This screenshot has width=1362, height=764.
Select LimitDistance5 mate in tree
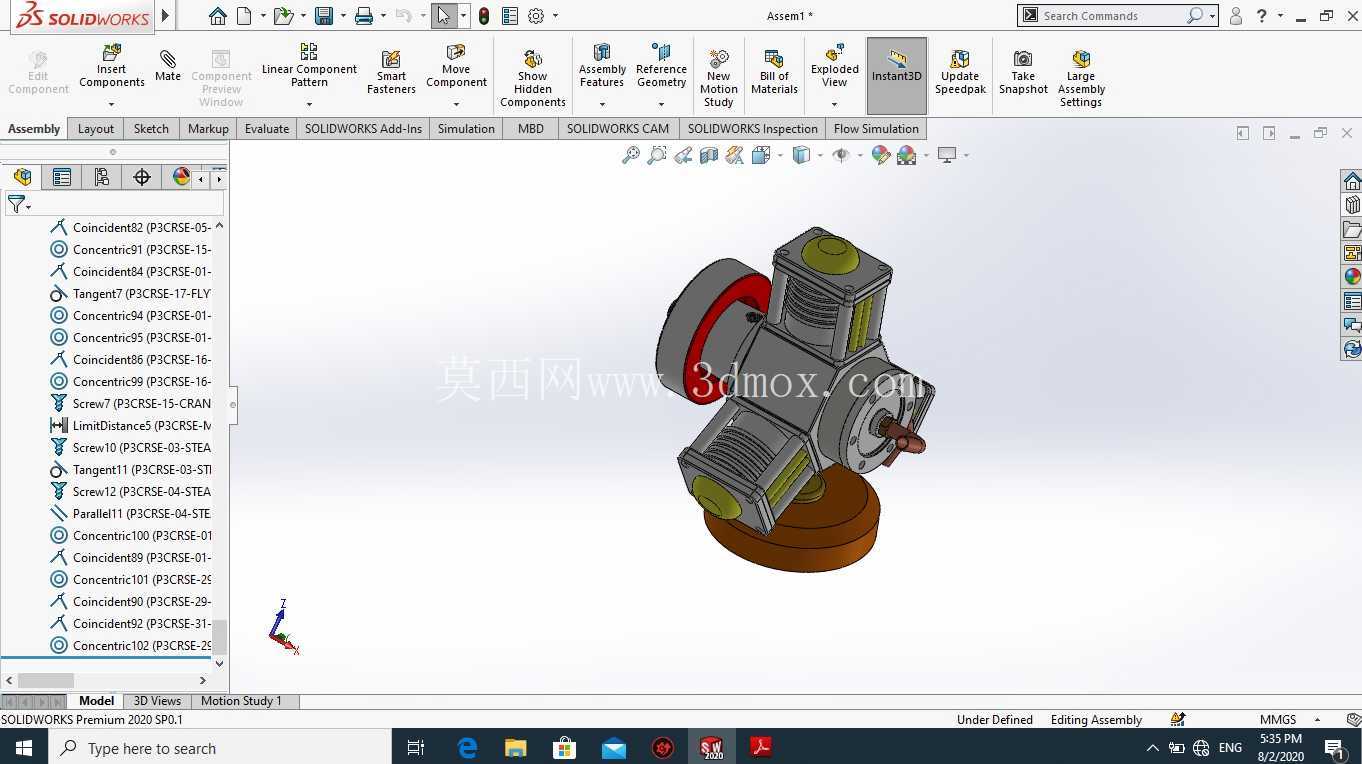click(131, 426)
